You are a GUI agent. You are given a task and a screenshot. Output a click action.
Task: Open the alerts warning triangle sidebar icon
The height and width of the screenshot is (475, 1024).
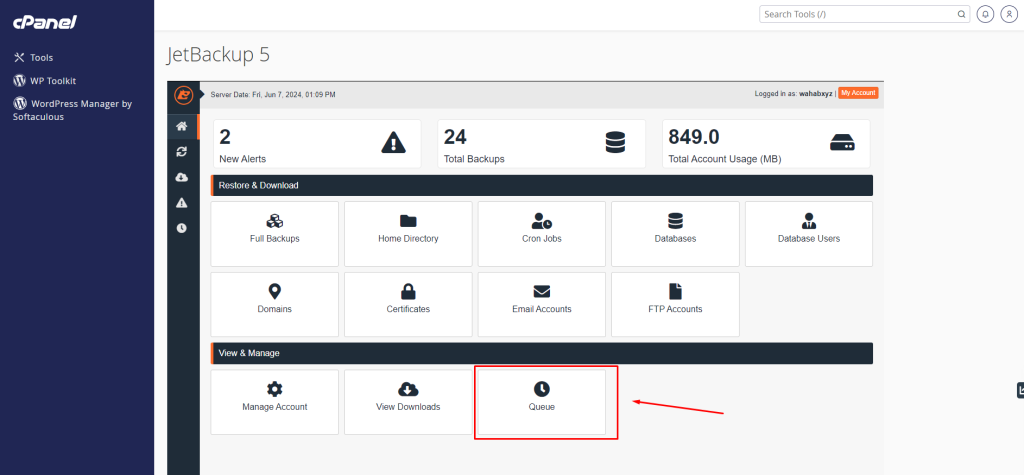pyautogui.click(x=182, y=202)
